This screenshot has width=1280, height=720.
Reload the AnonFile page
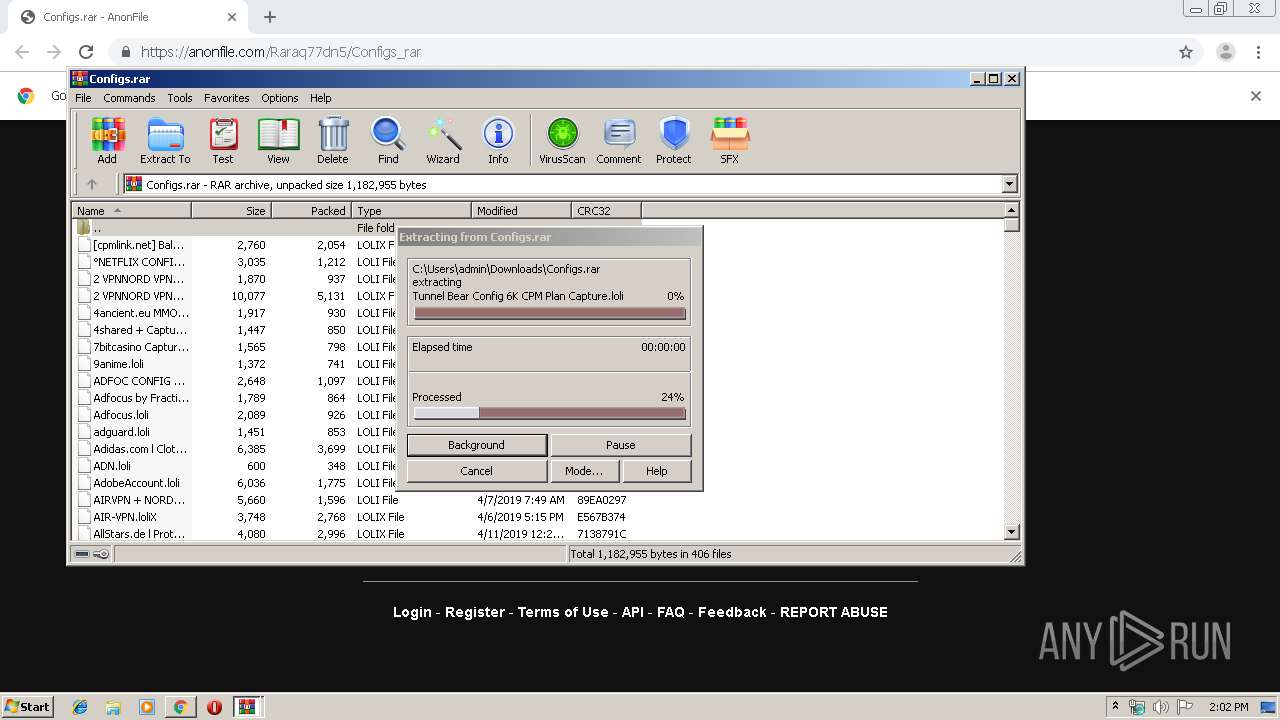point(86,52)
